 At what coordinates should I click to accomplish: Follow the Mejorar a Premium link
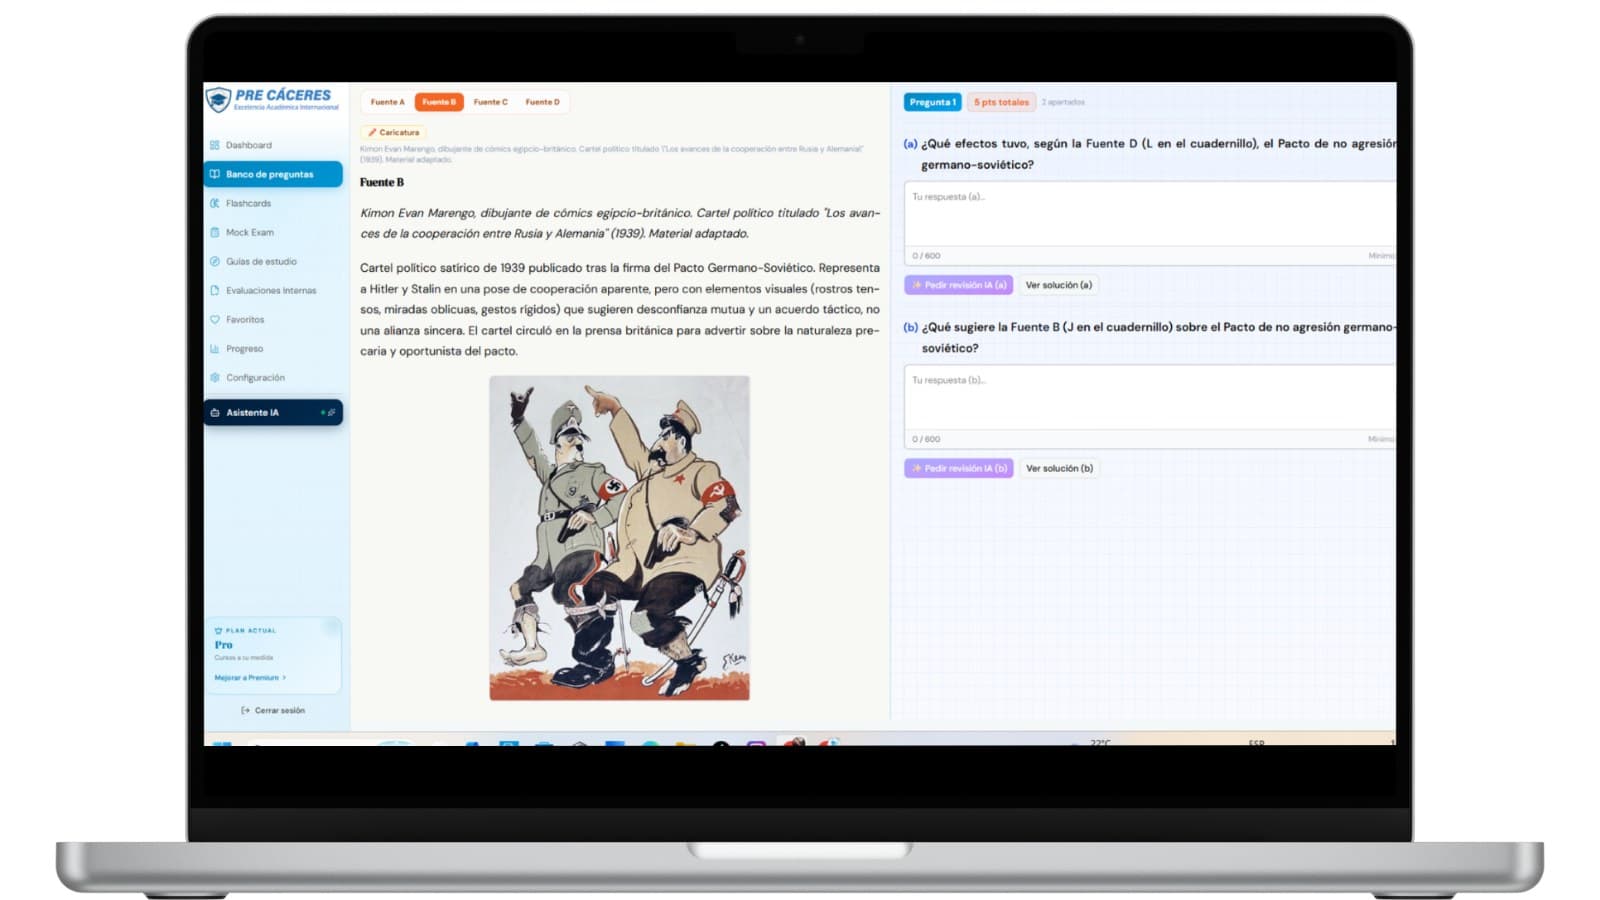[250, 678]
